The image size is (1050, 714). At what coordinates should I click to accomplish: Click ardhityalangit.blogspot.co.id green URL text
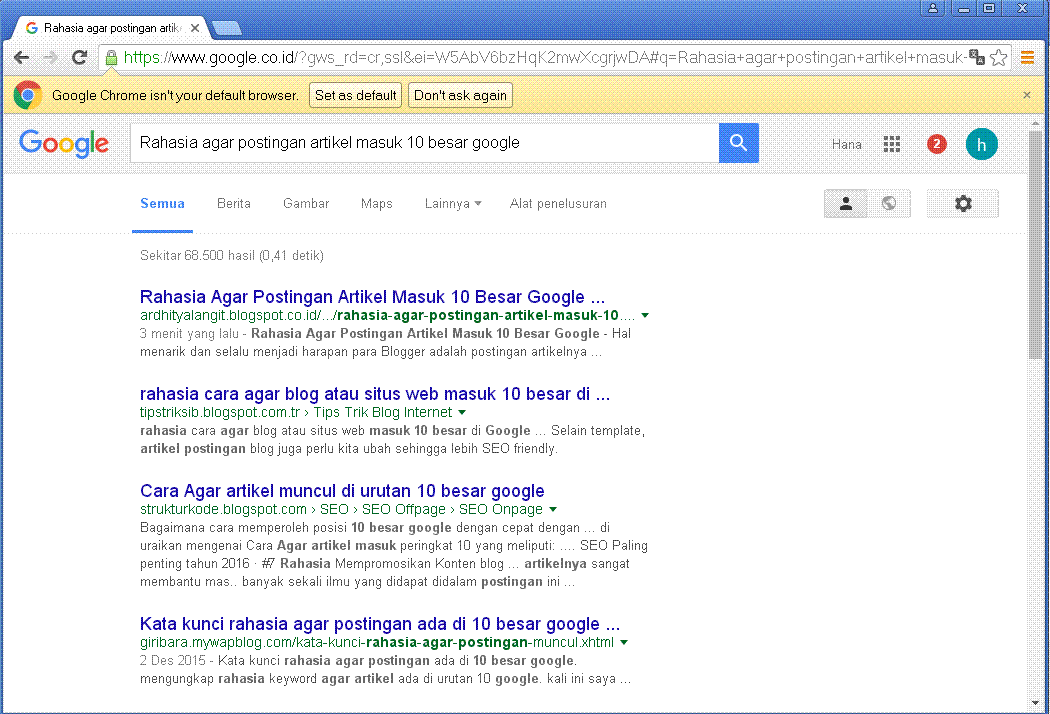point(387,315)
